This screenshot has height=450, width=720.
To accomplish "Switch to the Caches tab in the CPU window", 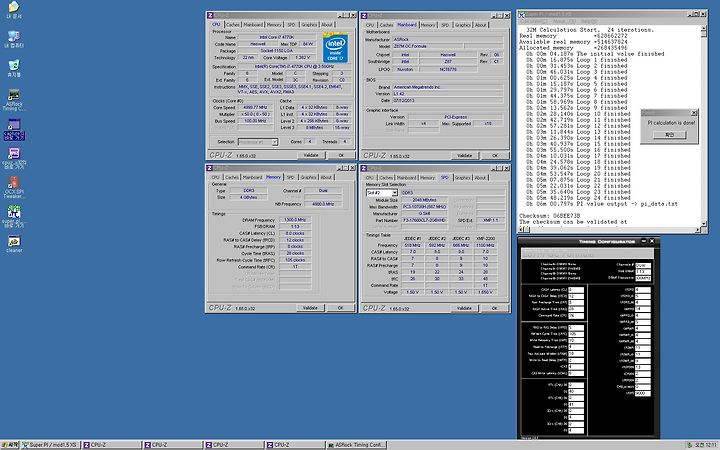I will (232, 25).
